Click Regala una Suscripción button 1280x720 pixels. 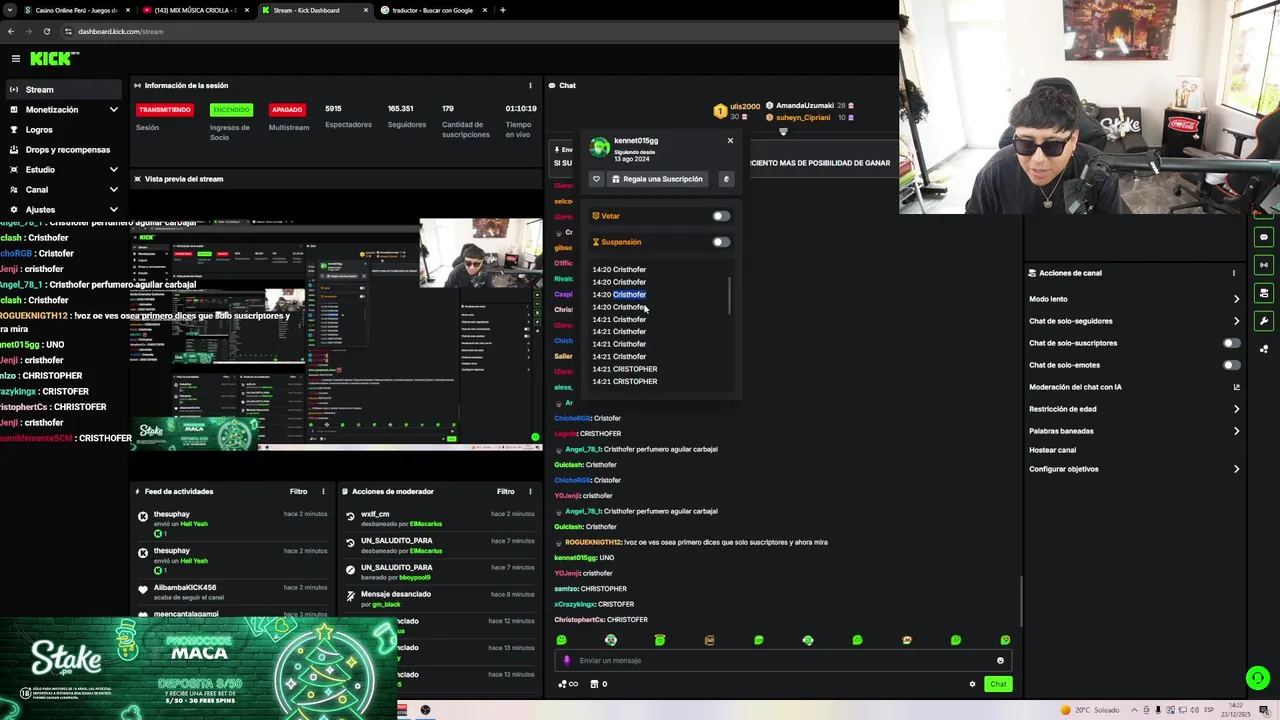(657, 179)
